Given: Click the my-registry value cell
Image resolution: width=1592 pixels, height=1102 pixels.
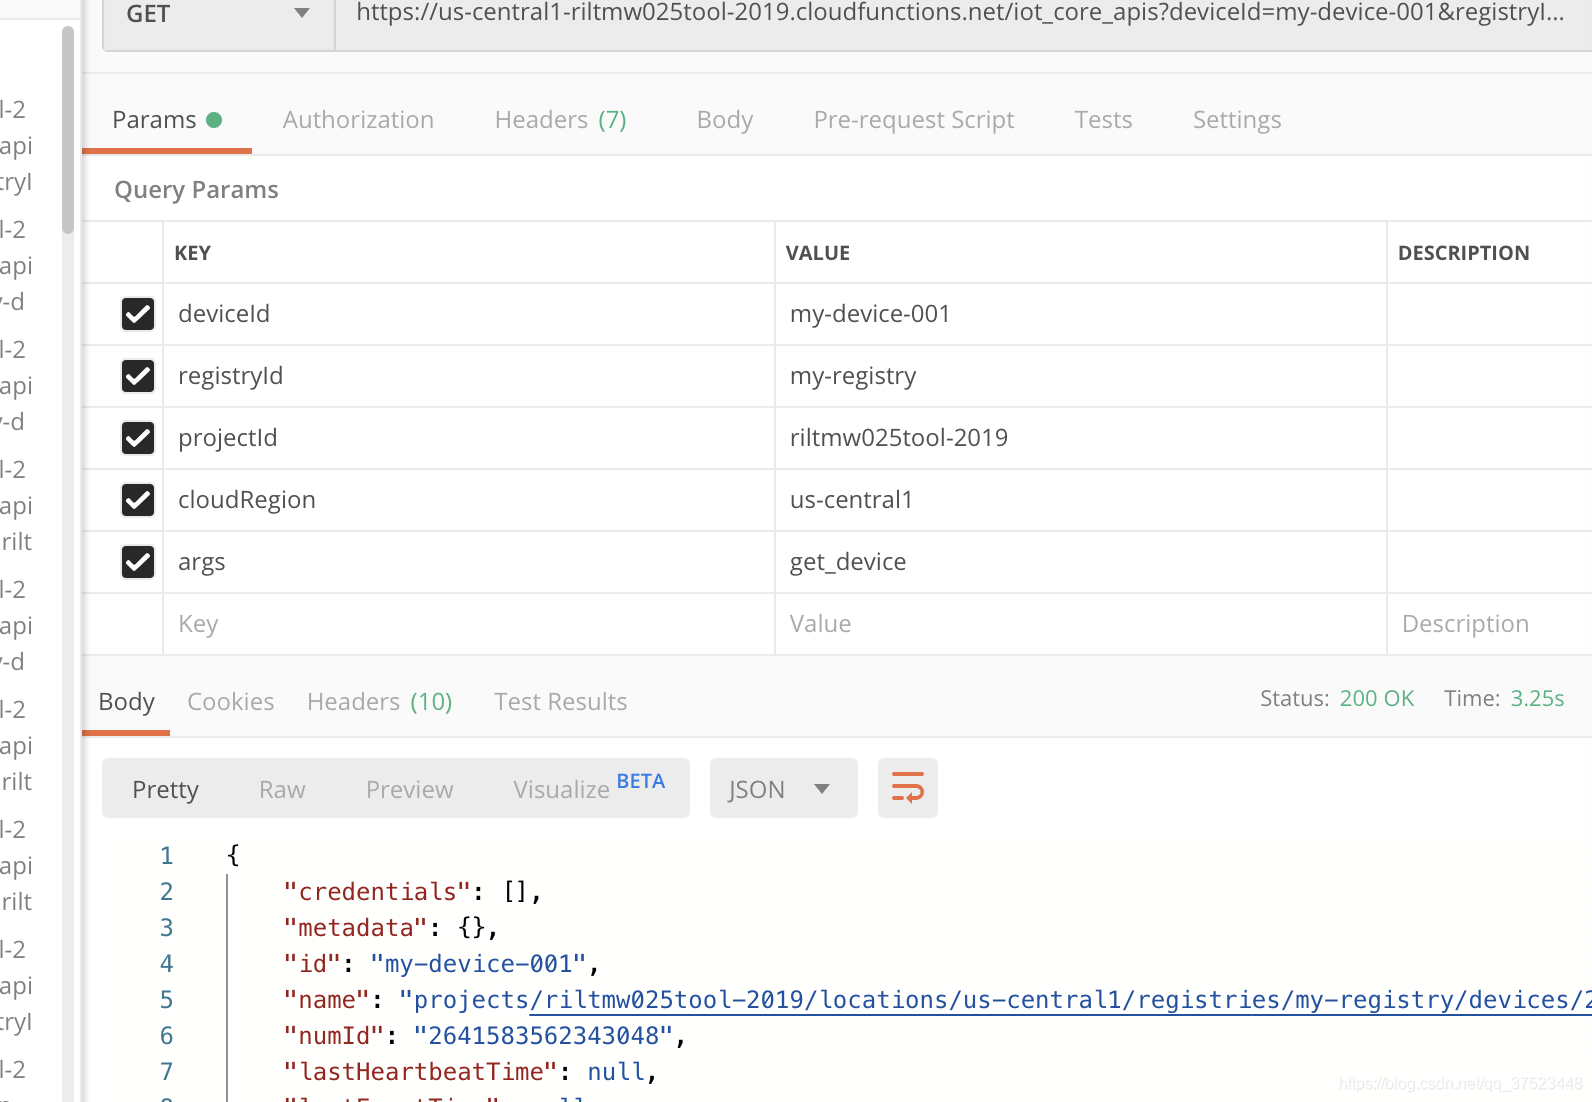Looking at the screenshot, I should coord(1081,376).
